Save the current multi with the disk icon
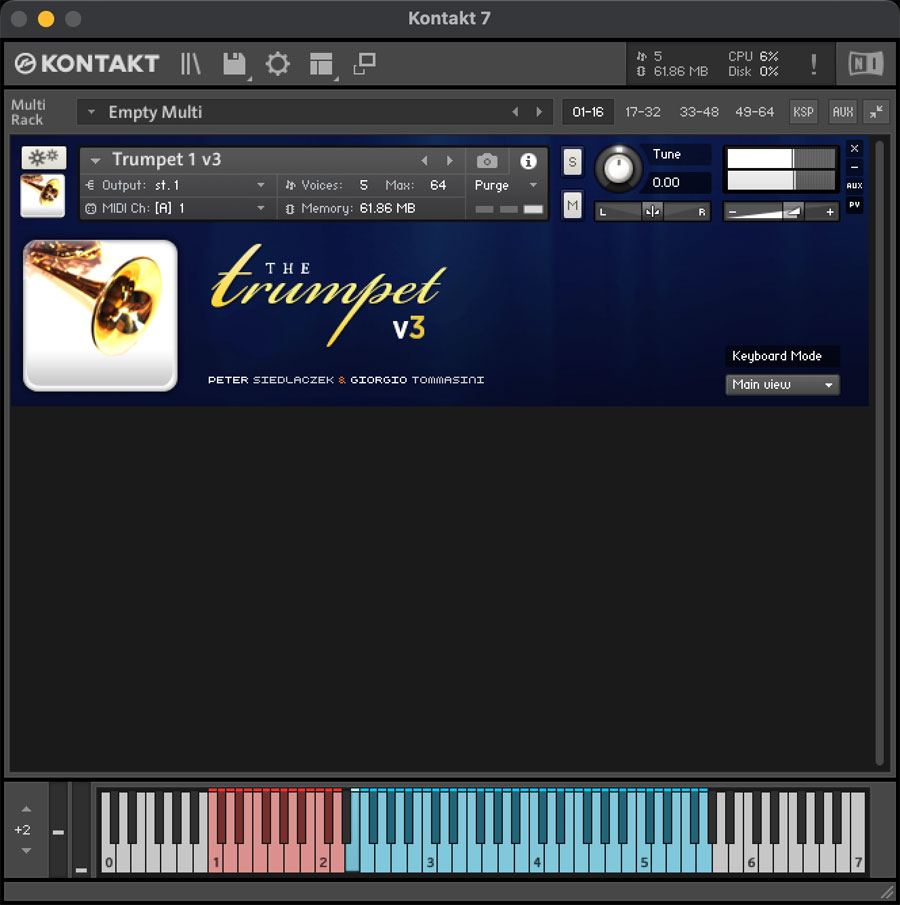The width and height of the screenshot is (900, 905). pos(235,64)
